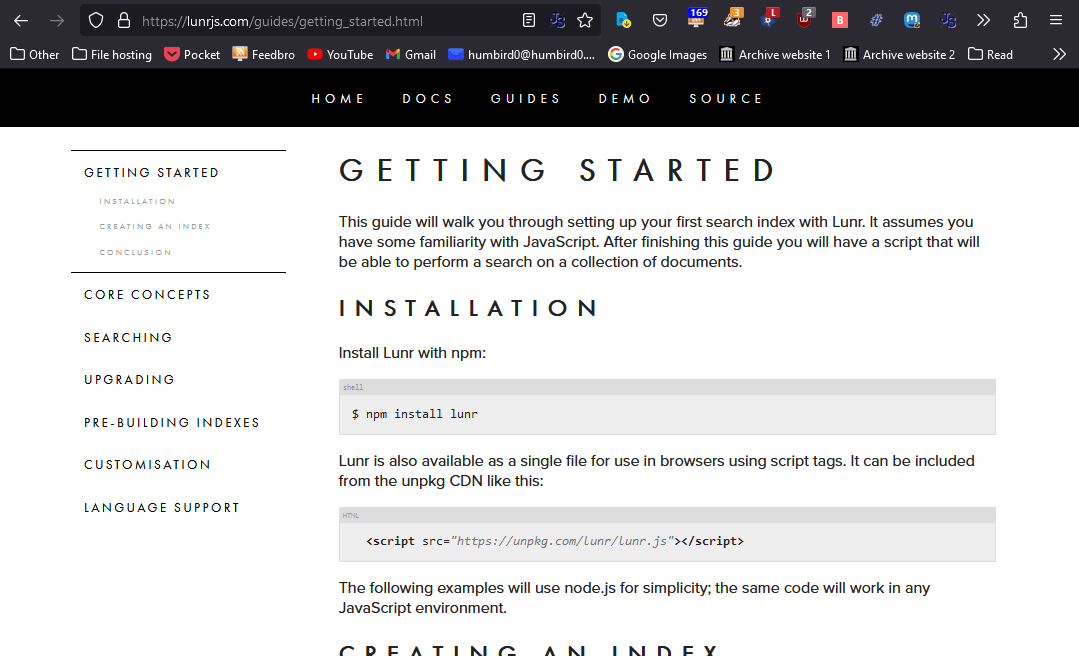
Task: Open the YouTube bookmark
Action: pyautogui.click(x=340, y=55)
